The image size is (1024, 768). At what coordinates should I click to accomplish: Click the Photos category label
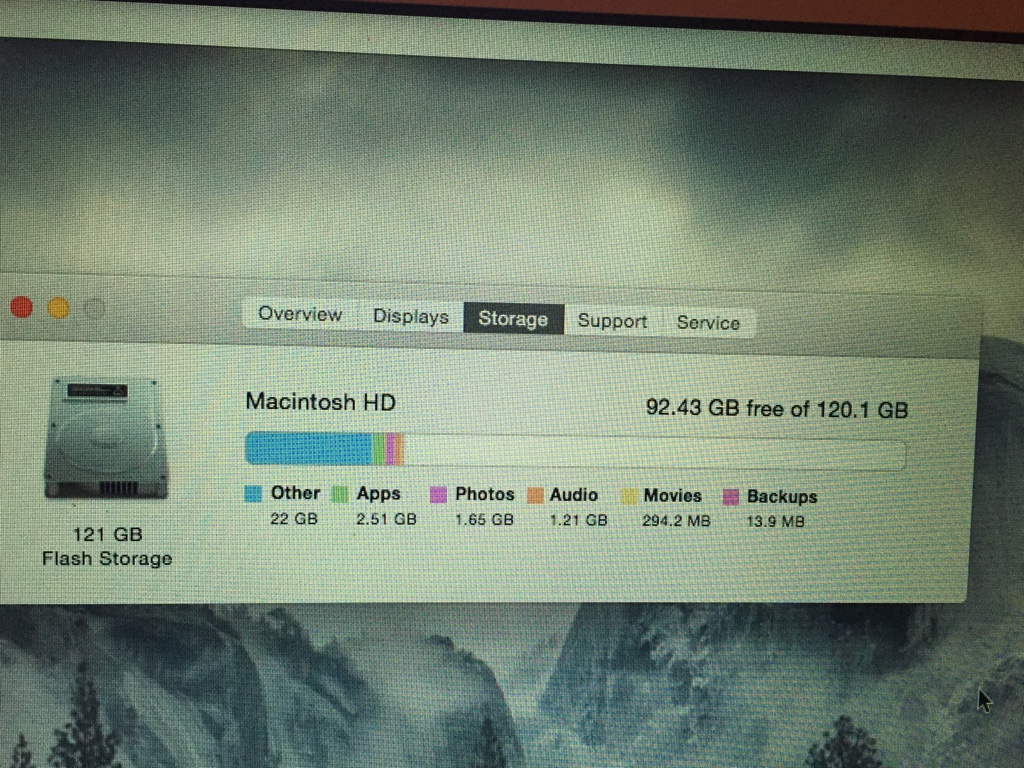tap(485, 494)
